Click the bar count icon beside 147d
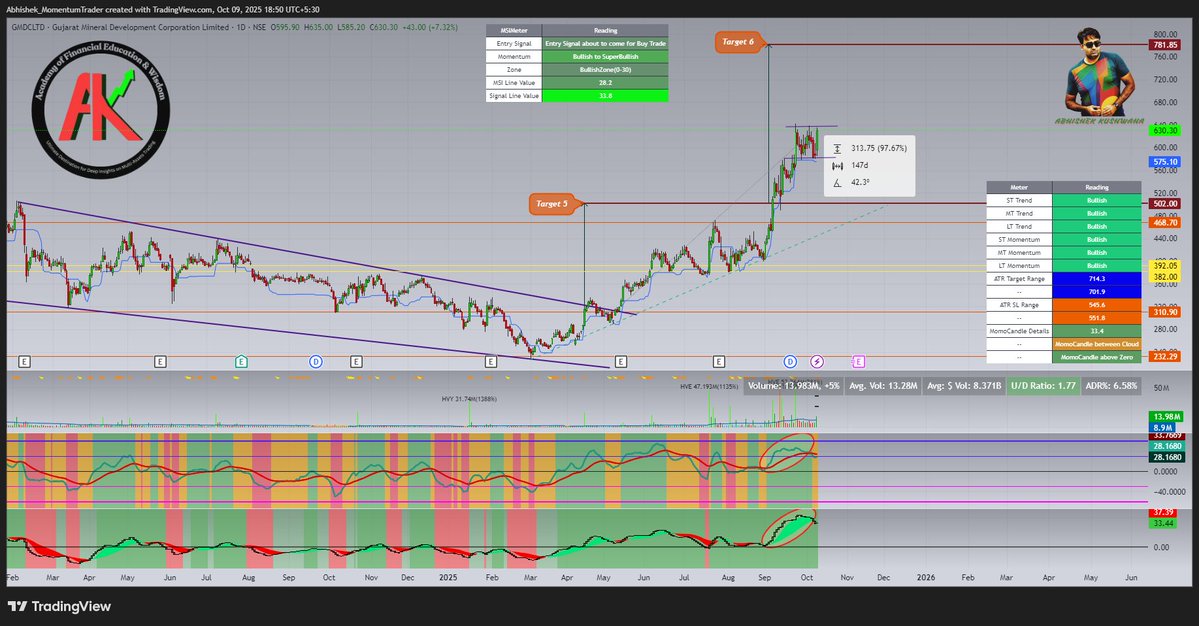Image resolution: width=1199 pixels, height=626 pixels. click(x=837, y=165)
